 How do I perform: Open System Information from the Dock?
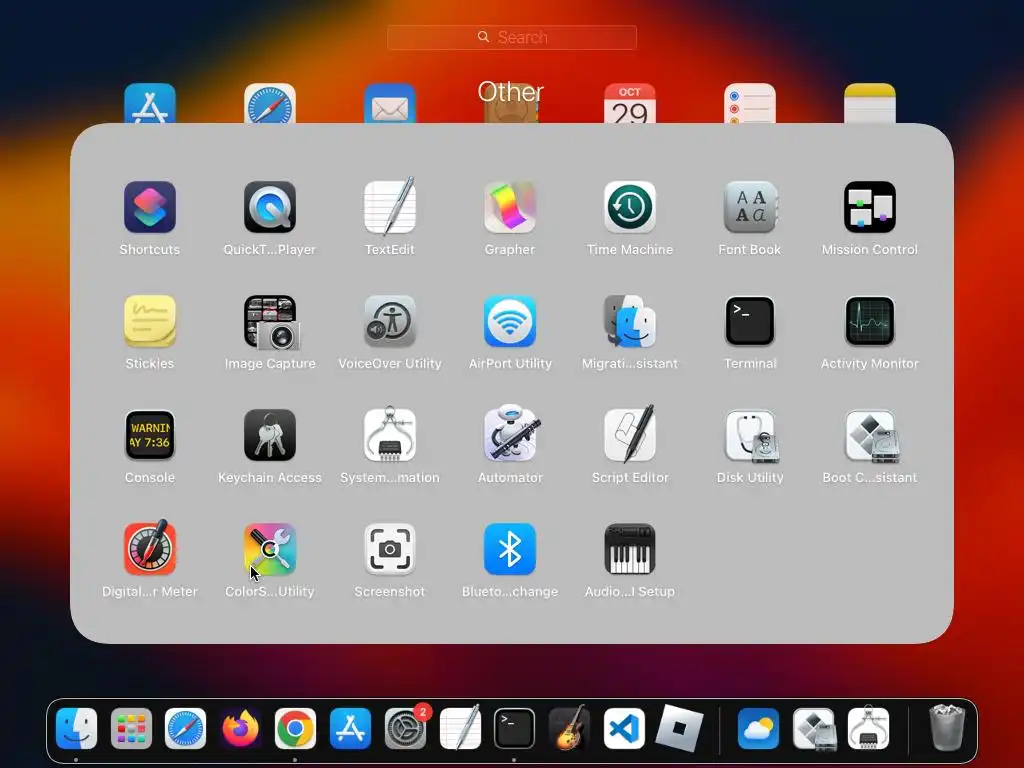(x=868, y=727)
